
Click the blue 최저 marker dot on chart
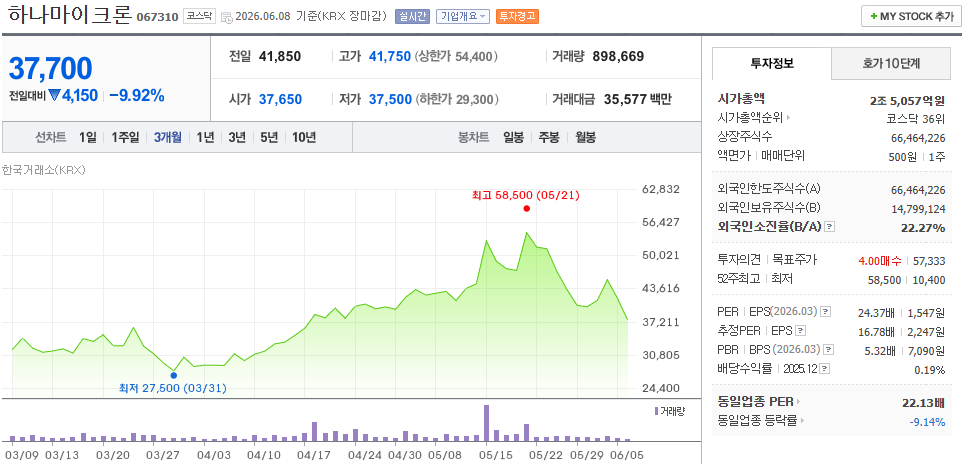pyautogui.click(x=173, y=375)
